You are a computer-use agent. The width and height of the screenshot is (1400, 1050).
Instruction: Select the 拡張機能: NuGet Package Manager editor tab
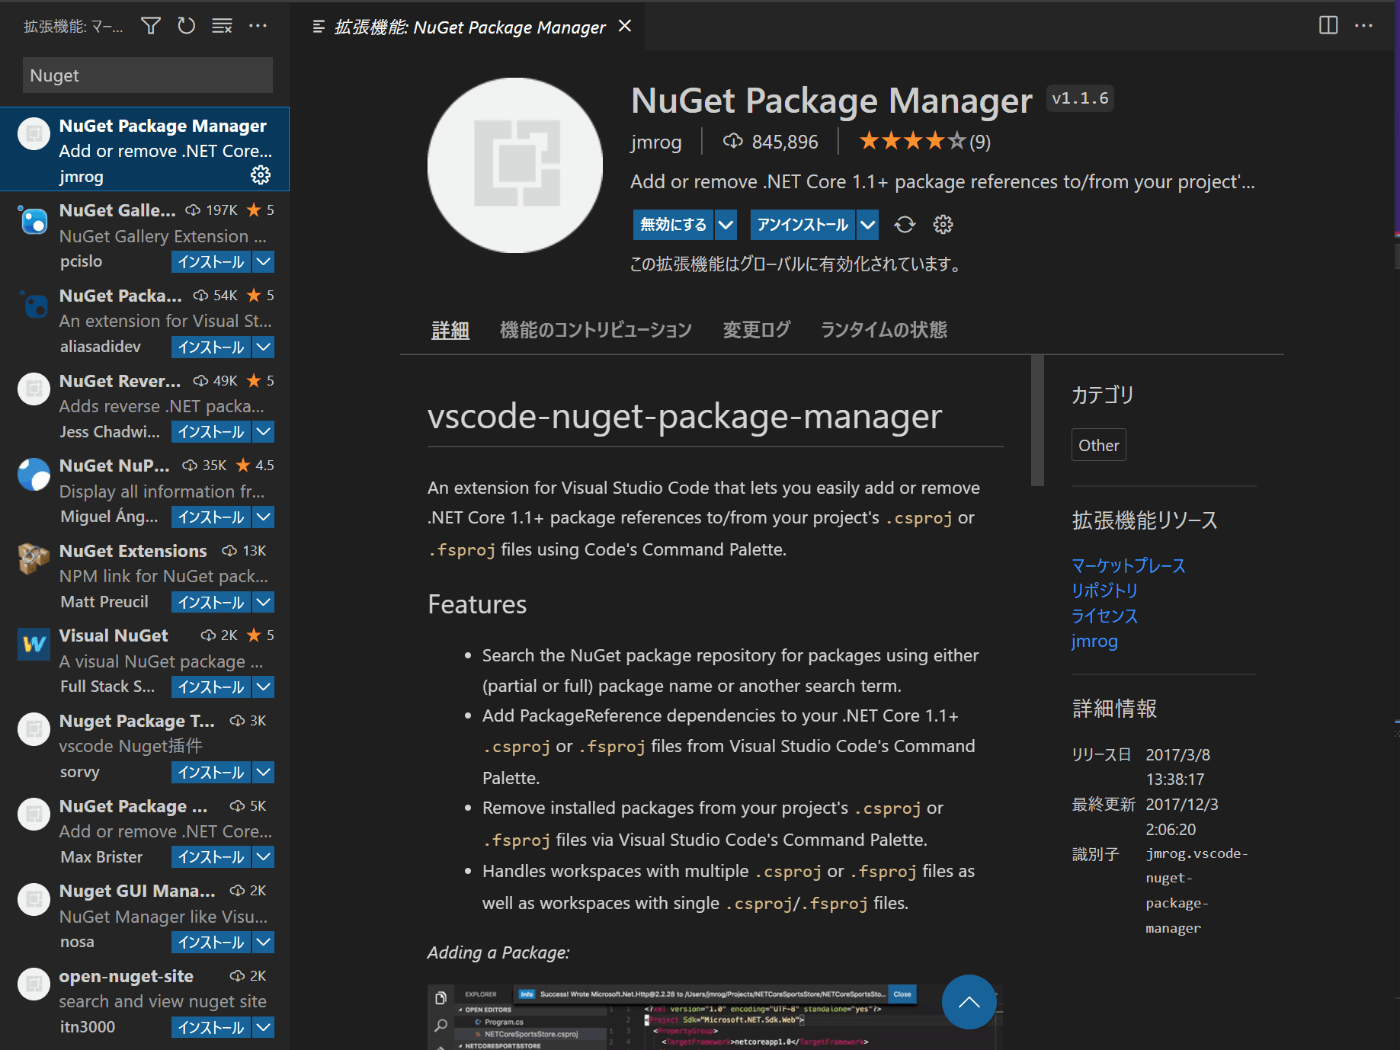(470, 27)
